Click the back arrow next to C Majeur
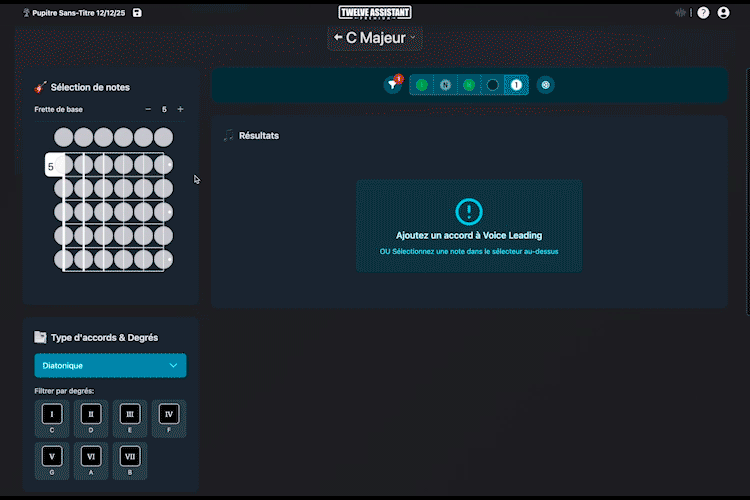Image resolution: width=750 pixels, height=500 pixels. coord(338,38)
